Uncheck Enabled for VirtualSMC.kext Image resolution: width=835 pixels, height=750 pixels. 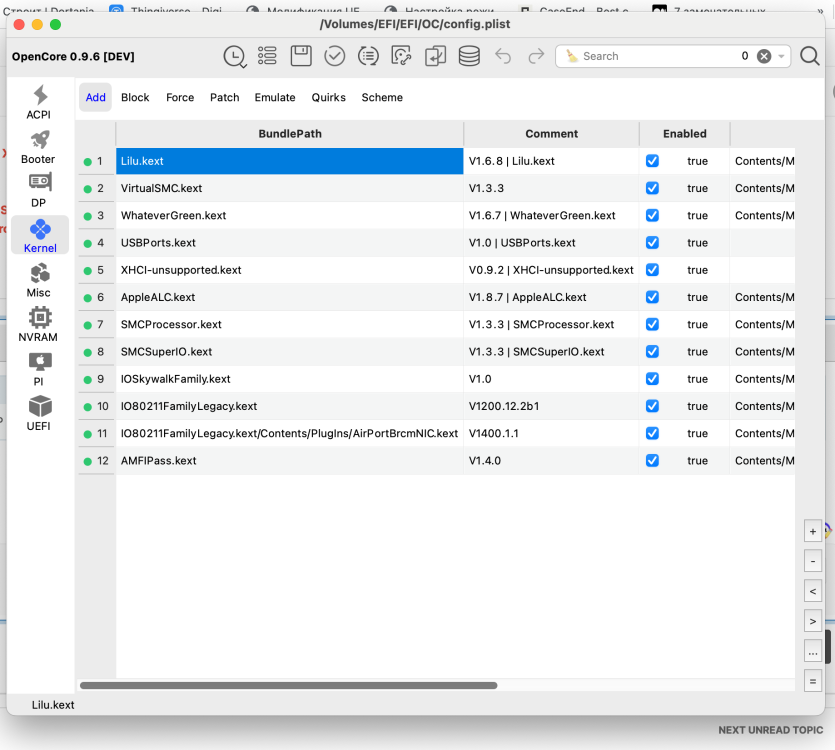[652, 188]
